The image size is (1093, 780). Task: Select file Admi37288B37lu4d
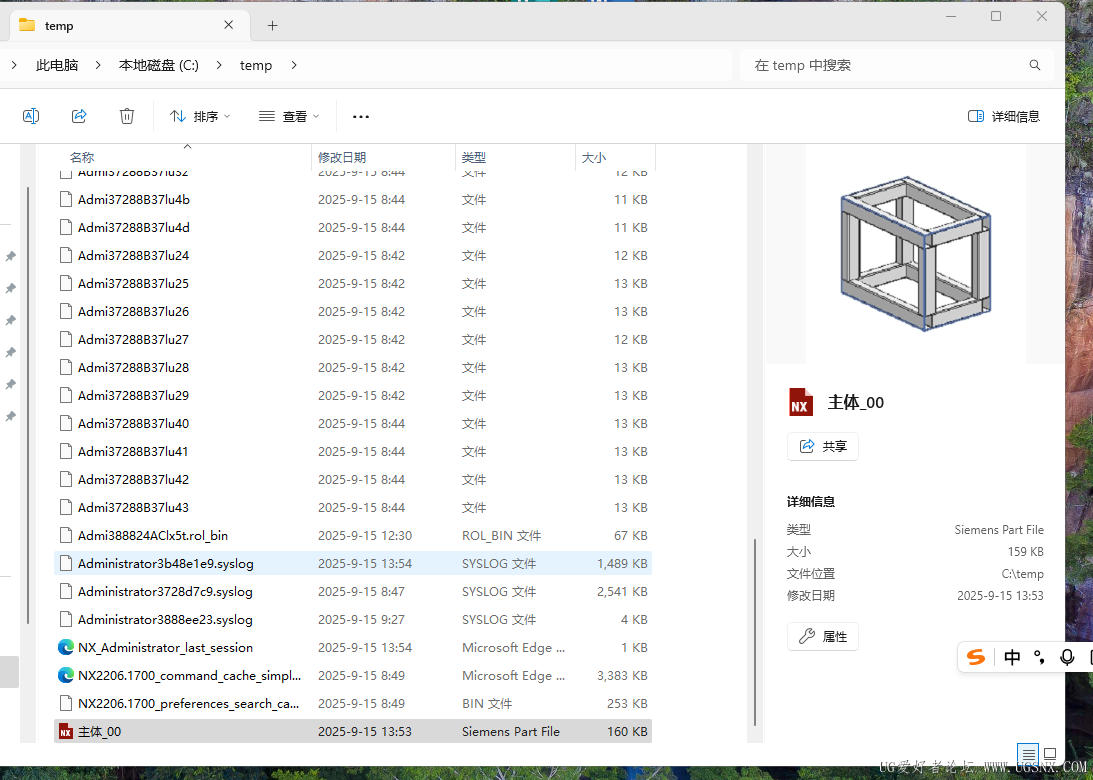click(x=353, y=228)
